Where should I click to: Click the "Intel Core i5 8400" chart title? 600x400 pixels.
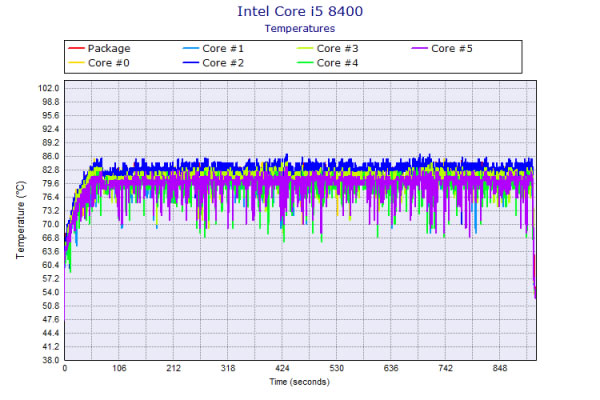[x=300, y=11]
